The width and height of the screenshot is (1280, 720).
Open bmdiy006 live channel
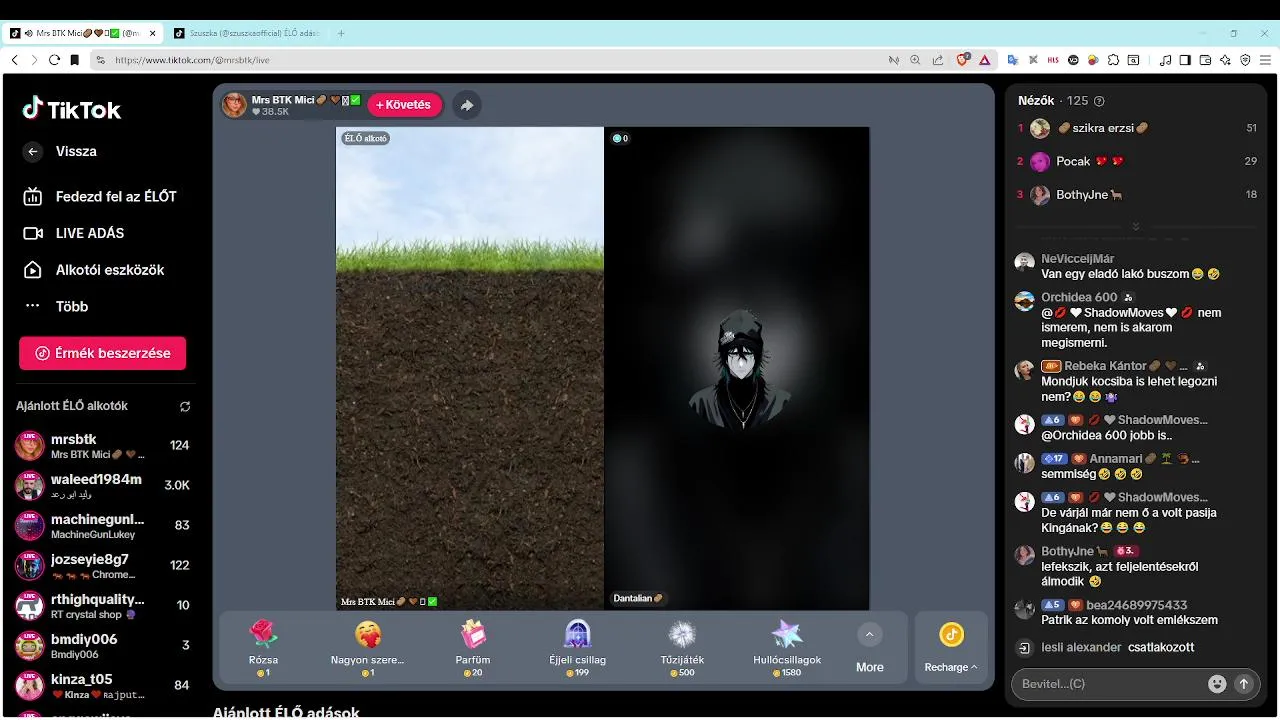click(102, 646)
